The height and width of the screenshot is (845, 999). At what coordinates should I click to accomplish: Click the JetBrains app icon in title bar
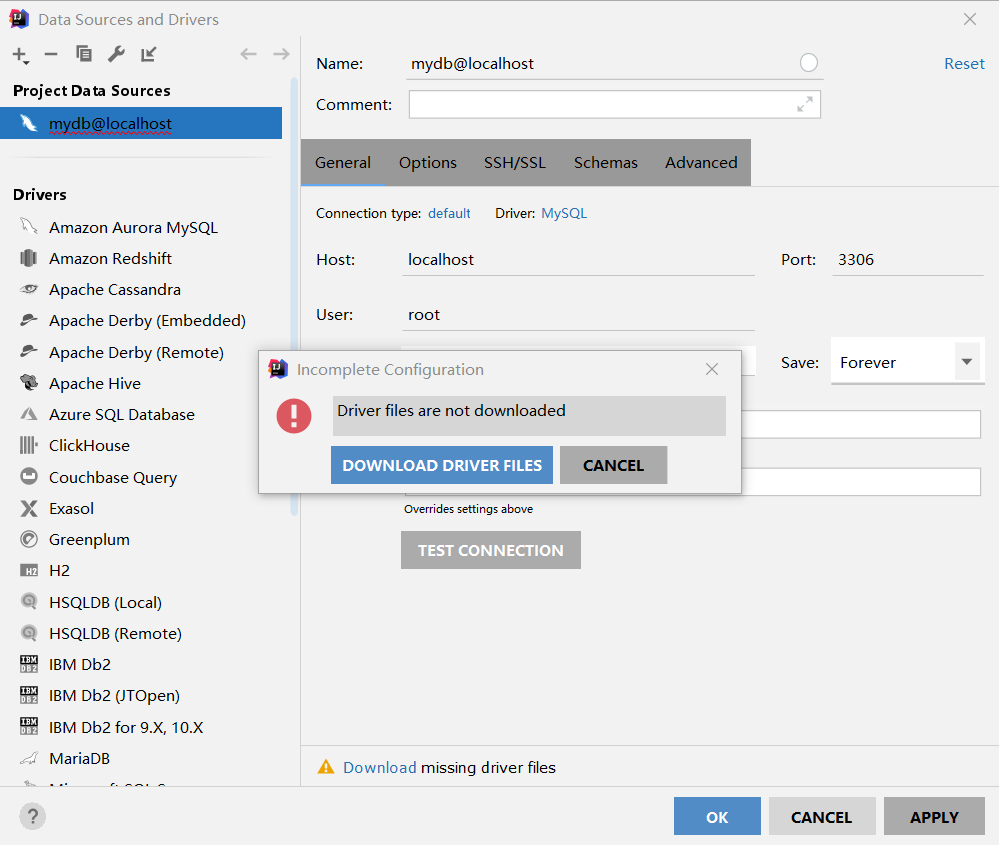coord(19,19)
